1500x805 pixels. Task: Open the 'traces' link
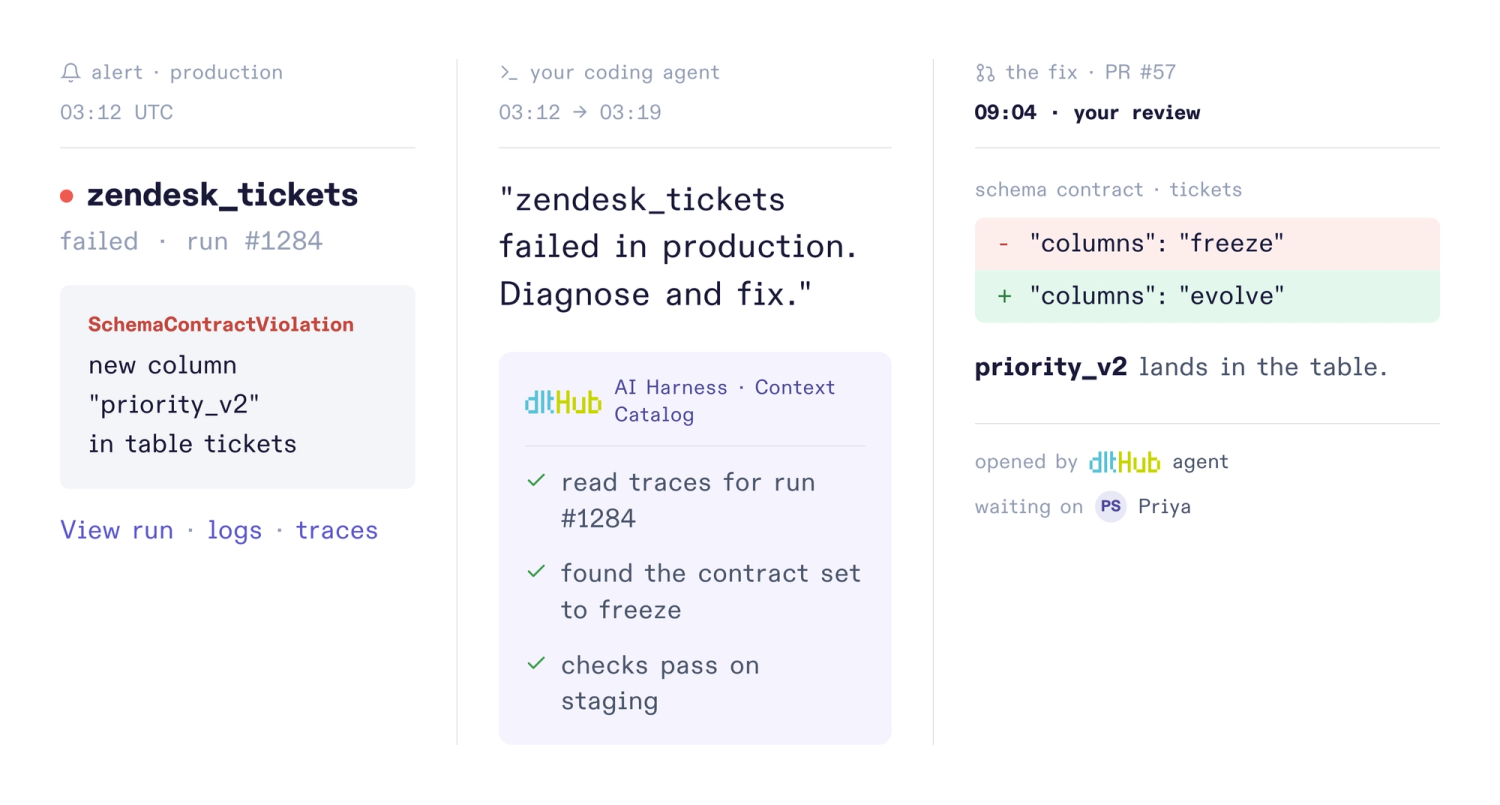[337, 530]
